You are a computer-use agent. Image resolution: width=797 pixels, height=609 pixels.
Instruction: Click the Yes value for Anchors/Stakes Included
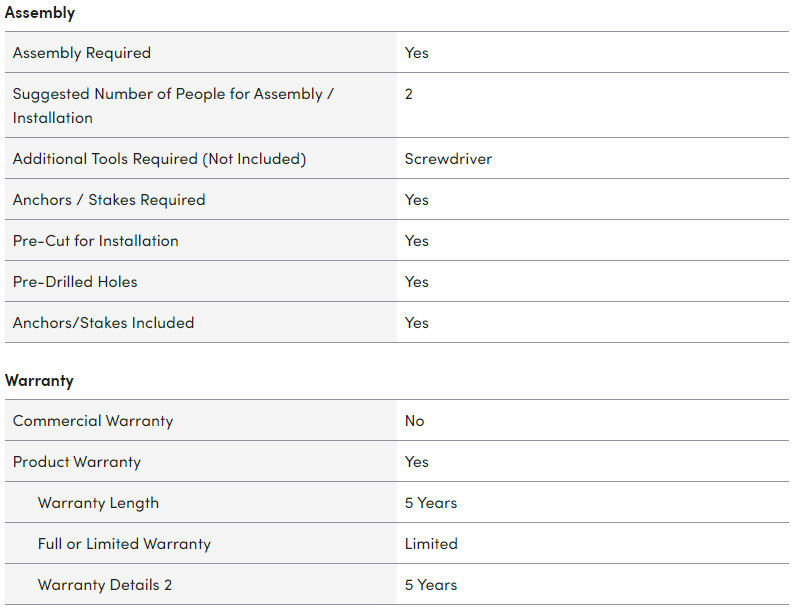click(x=417, y=322)
